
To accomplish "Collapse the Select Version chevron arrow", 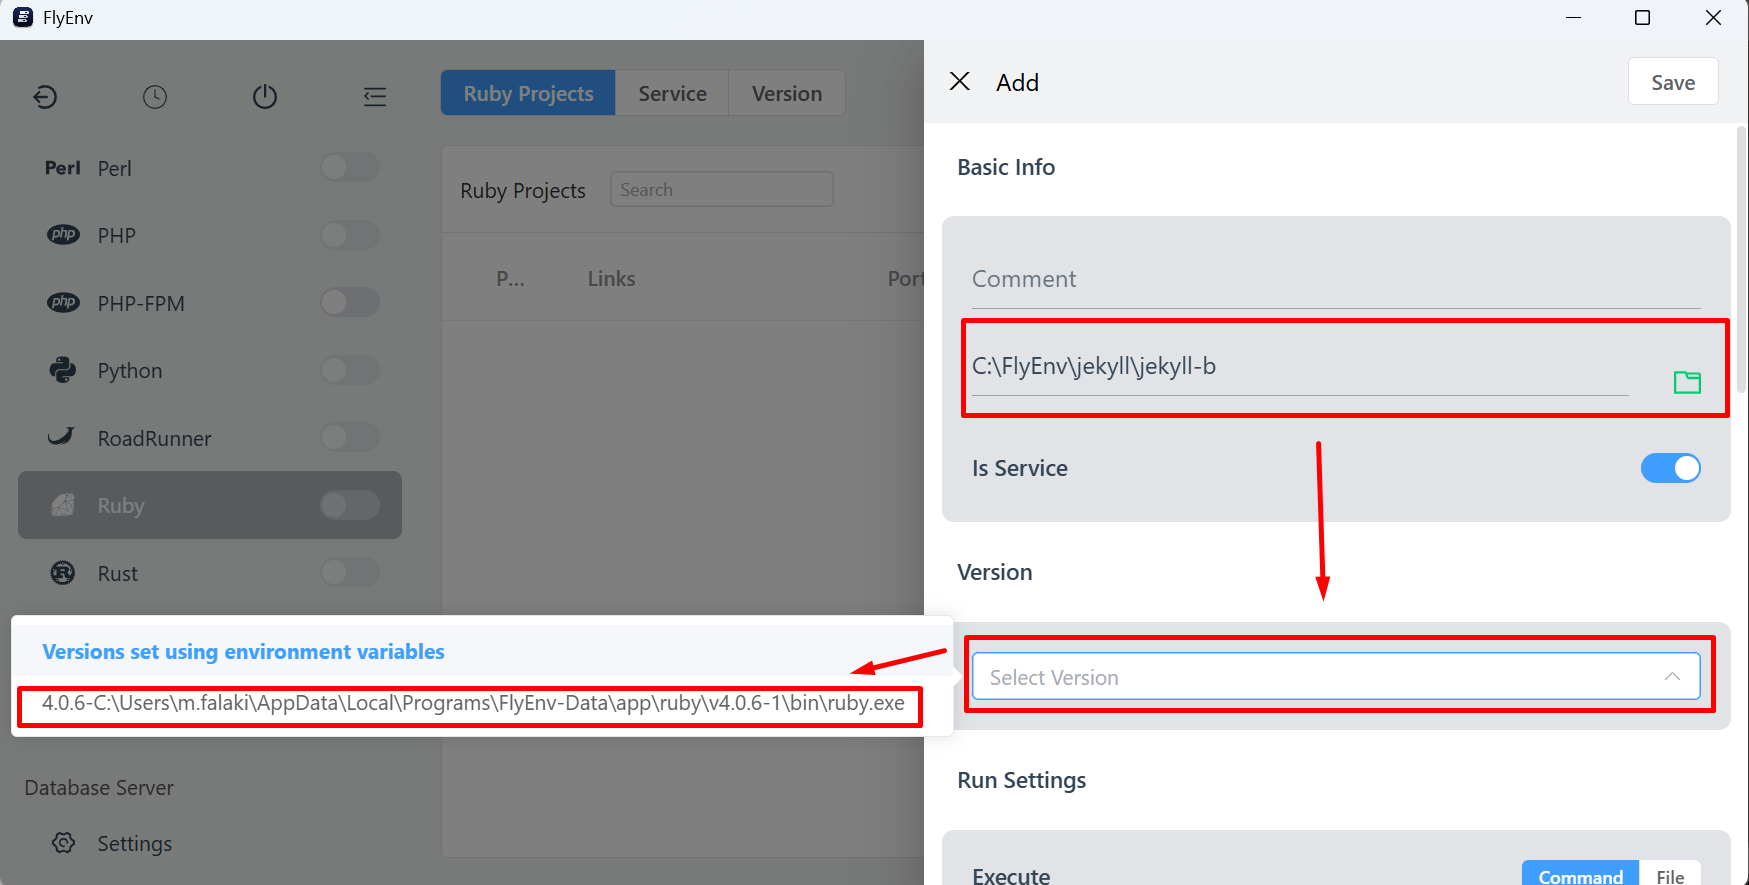I will pos(1672,677).
